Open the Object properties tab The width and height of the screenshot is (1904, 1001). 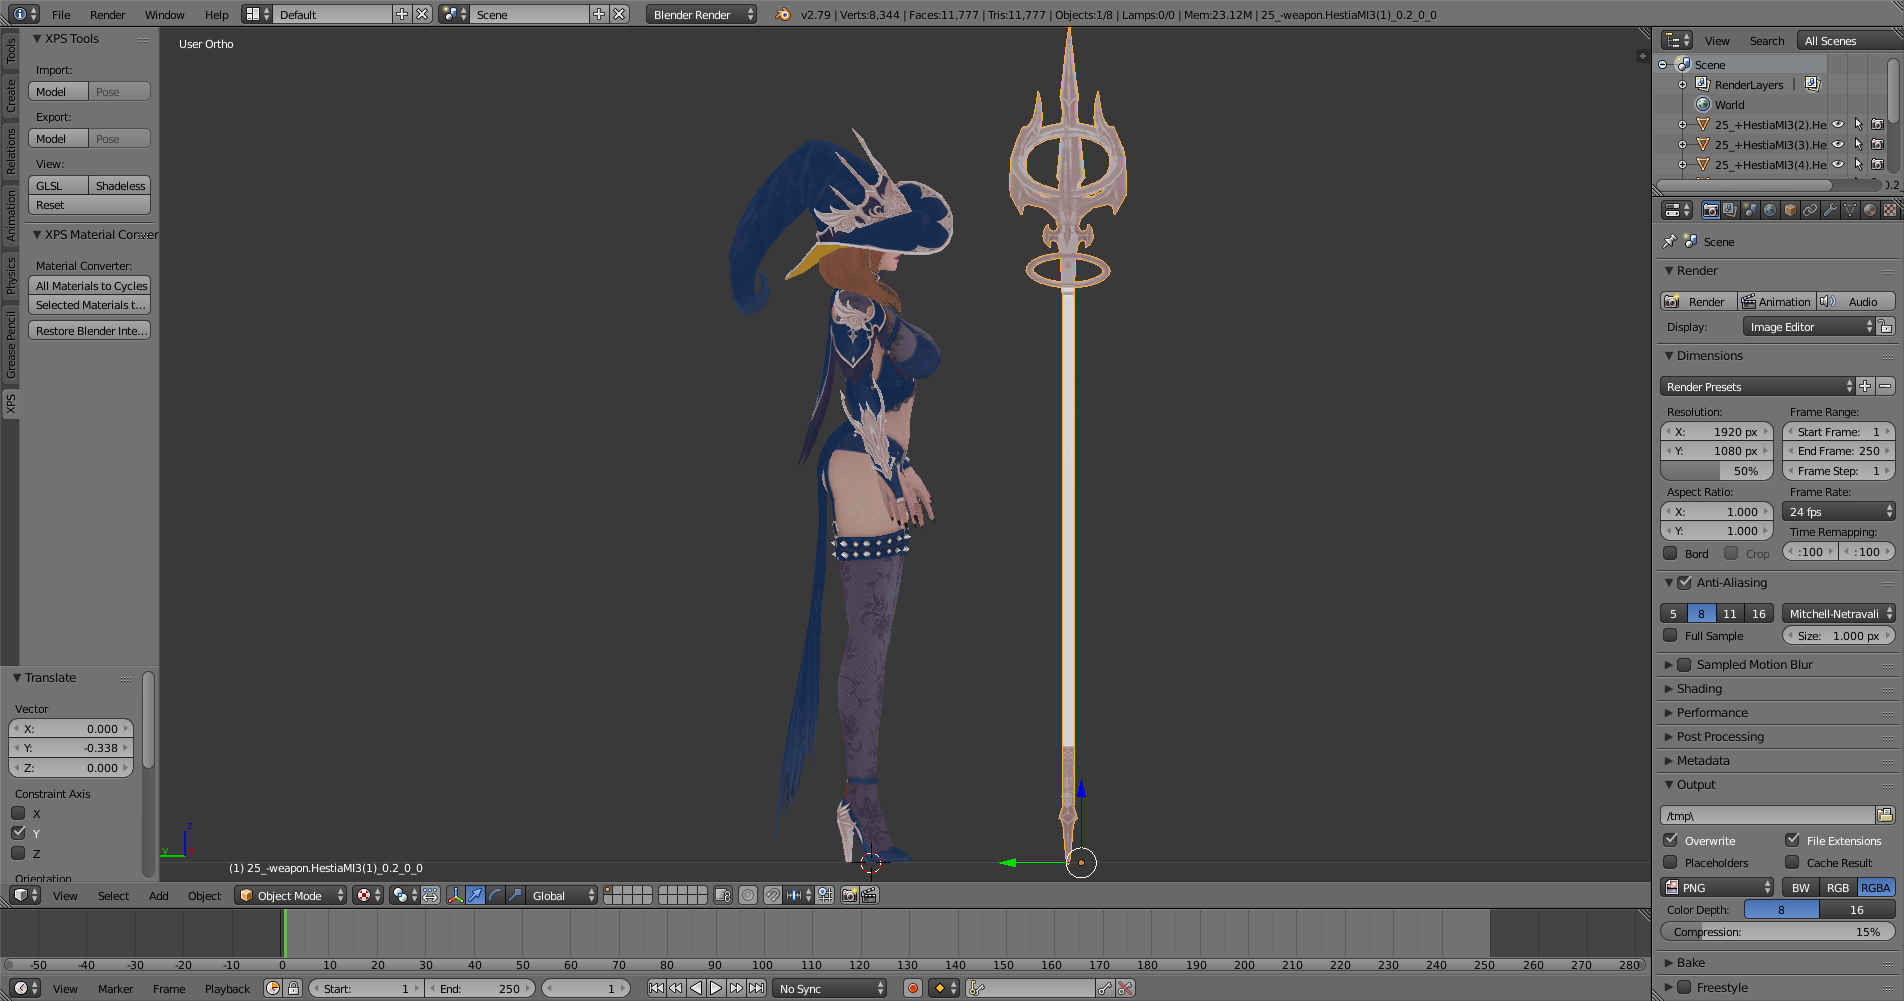click(1790, 210)
